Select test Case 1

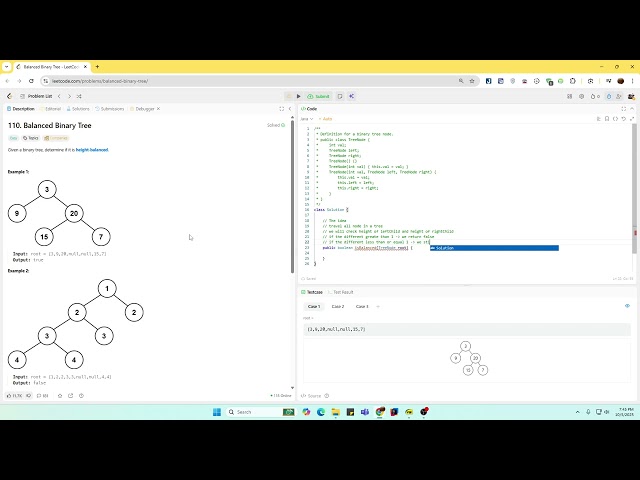pyautogui.click(x=314, y=307)
